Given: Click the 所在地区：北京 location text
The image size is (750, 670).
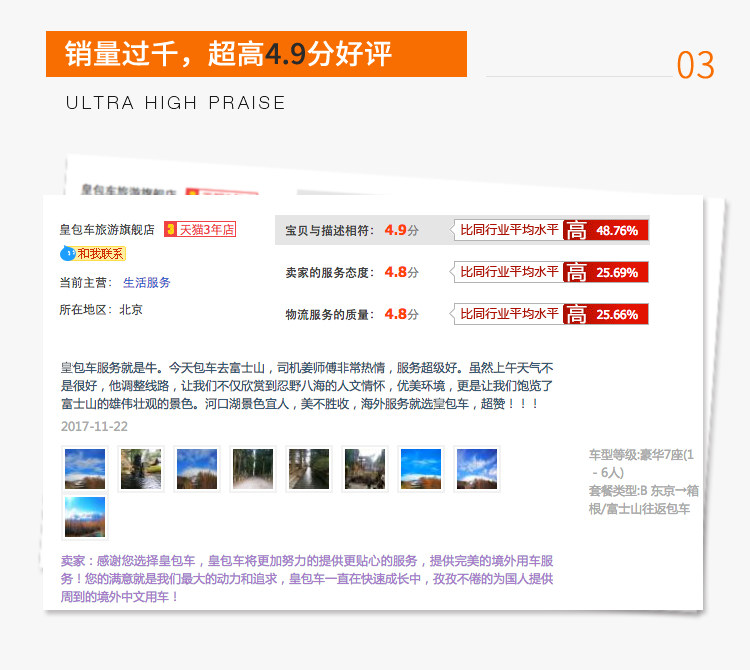Looking at the screenshot, I should 101,310.
